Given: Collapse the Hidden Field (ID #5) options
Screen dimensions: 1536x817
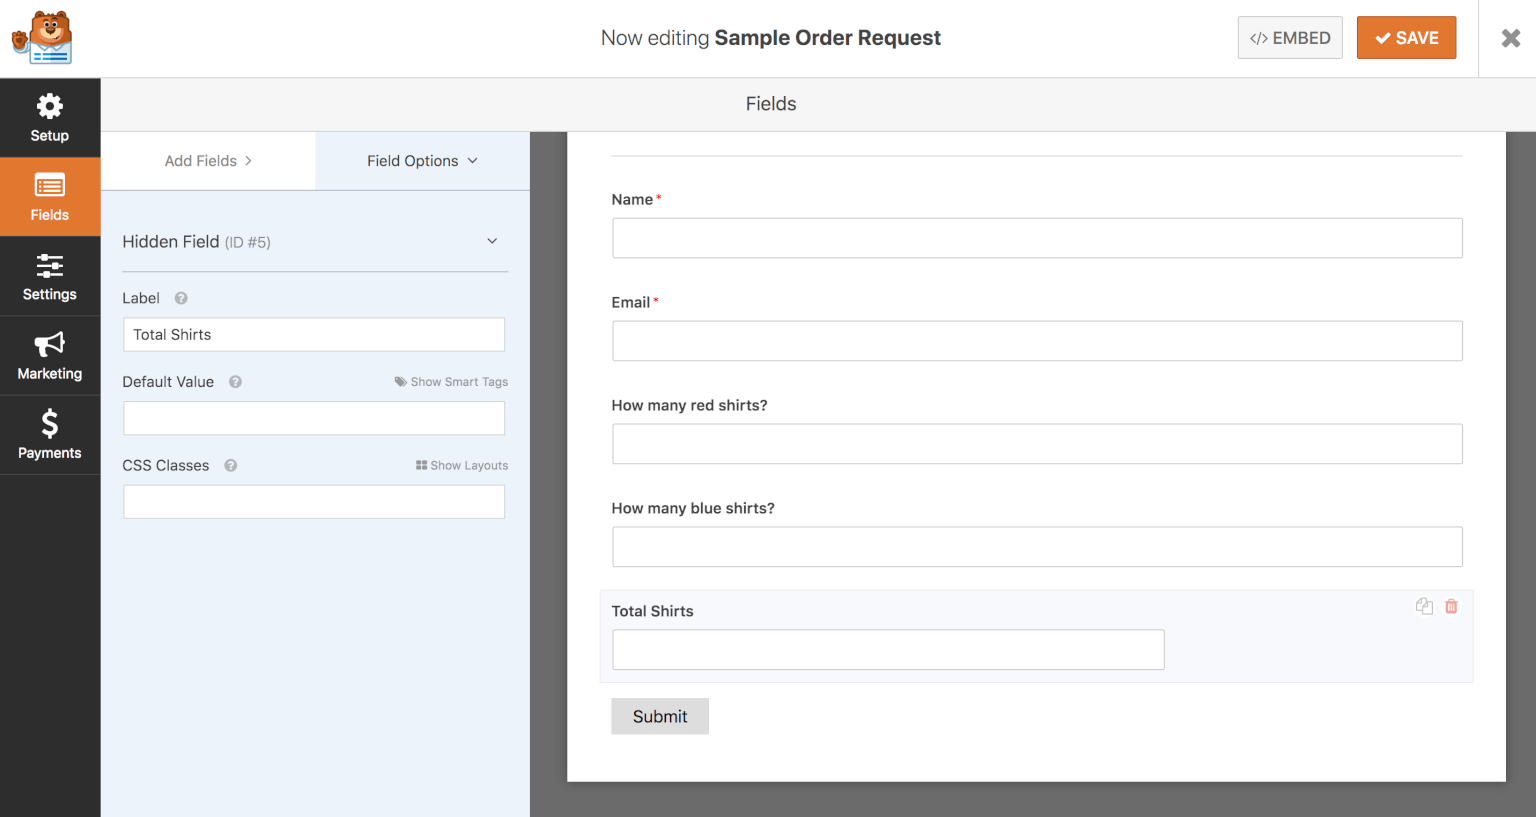Looking at the screenshot, I should point(492,241).
